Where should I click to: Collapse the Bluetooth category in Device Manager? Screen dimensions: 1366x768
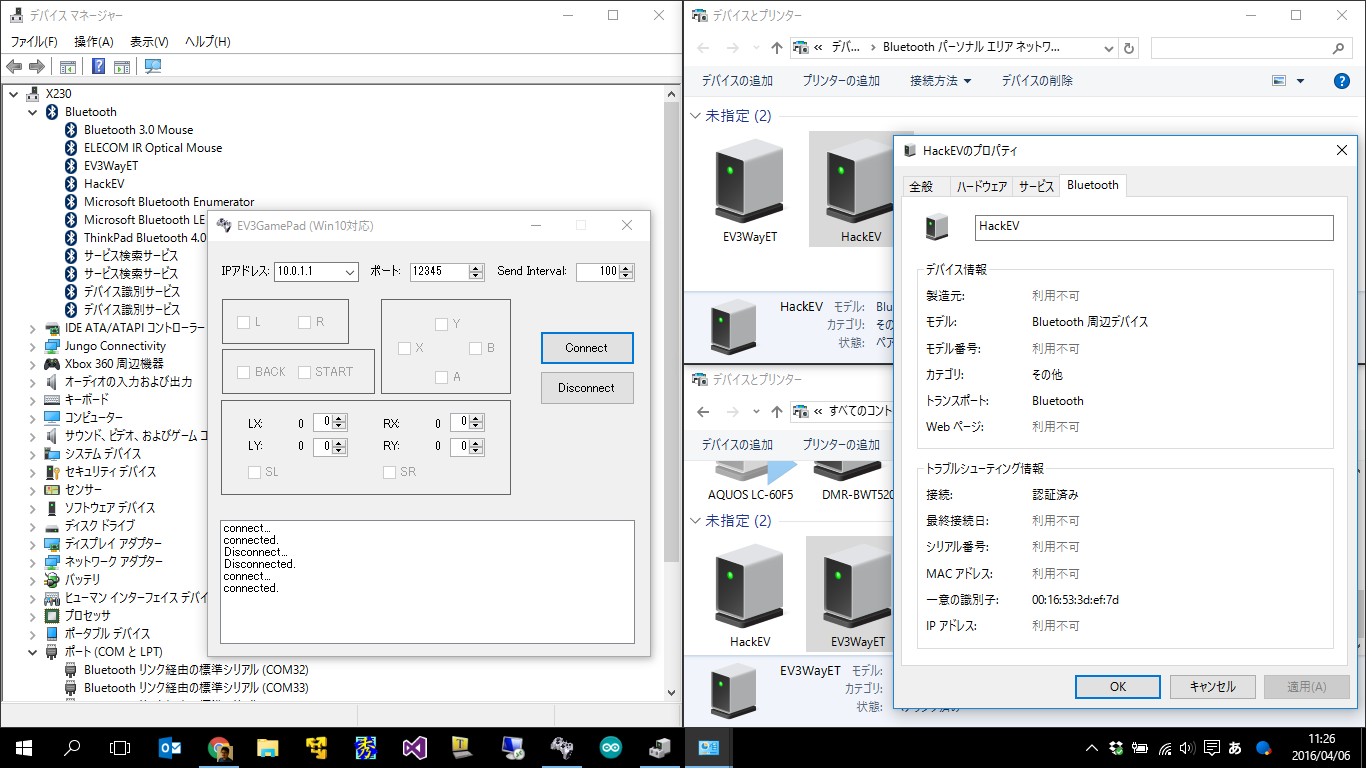[32, 112]
